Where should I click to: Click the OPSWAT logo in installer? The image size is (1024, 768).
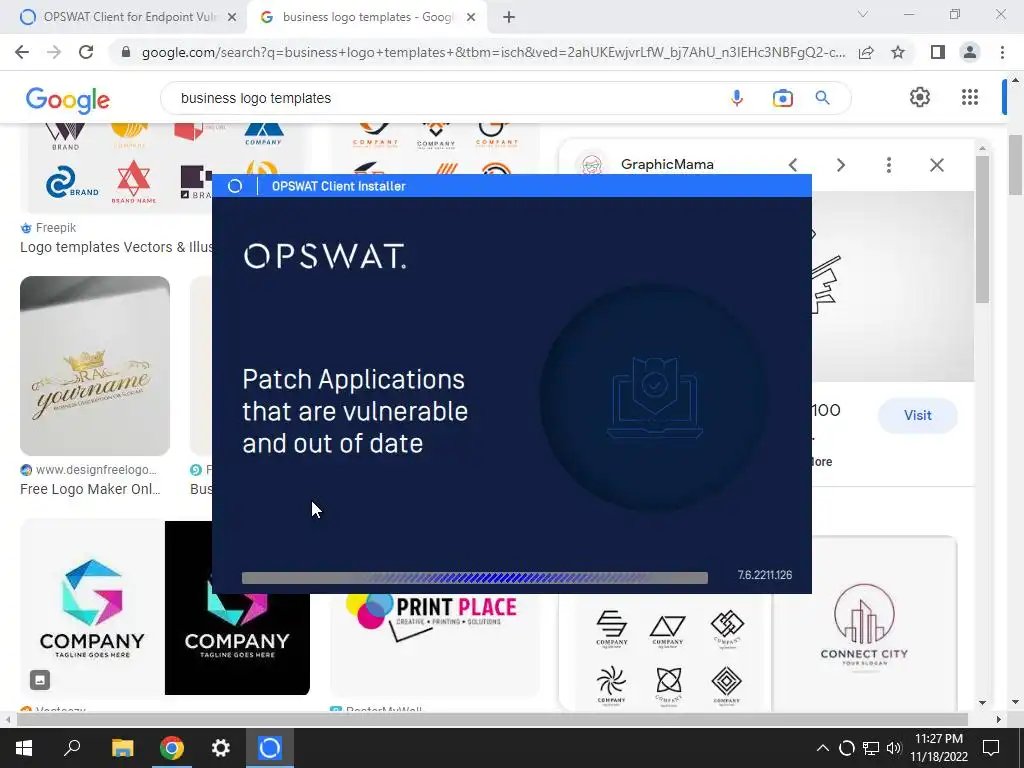coord(325,256)
